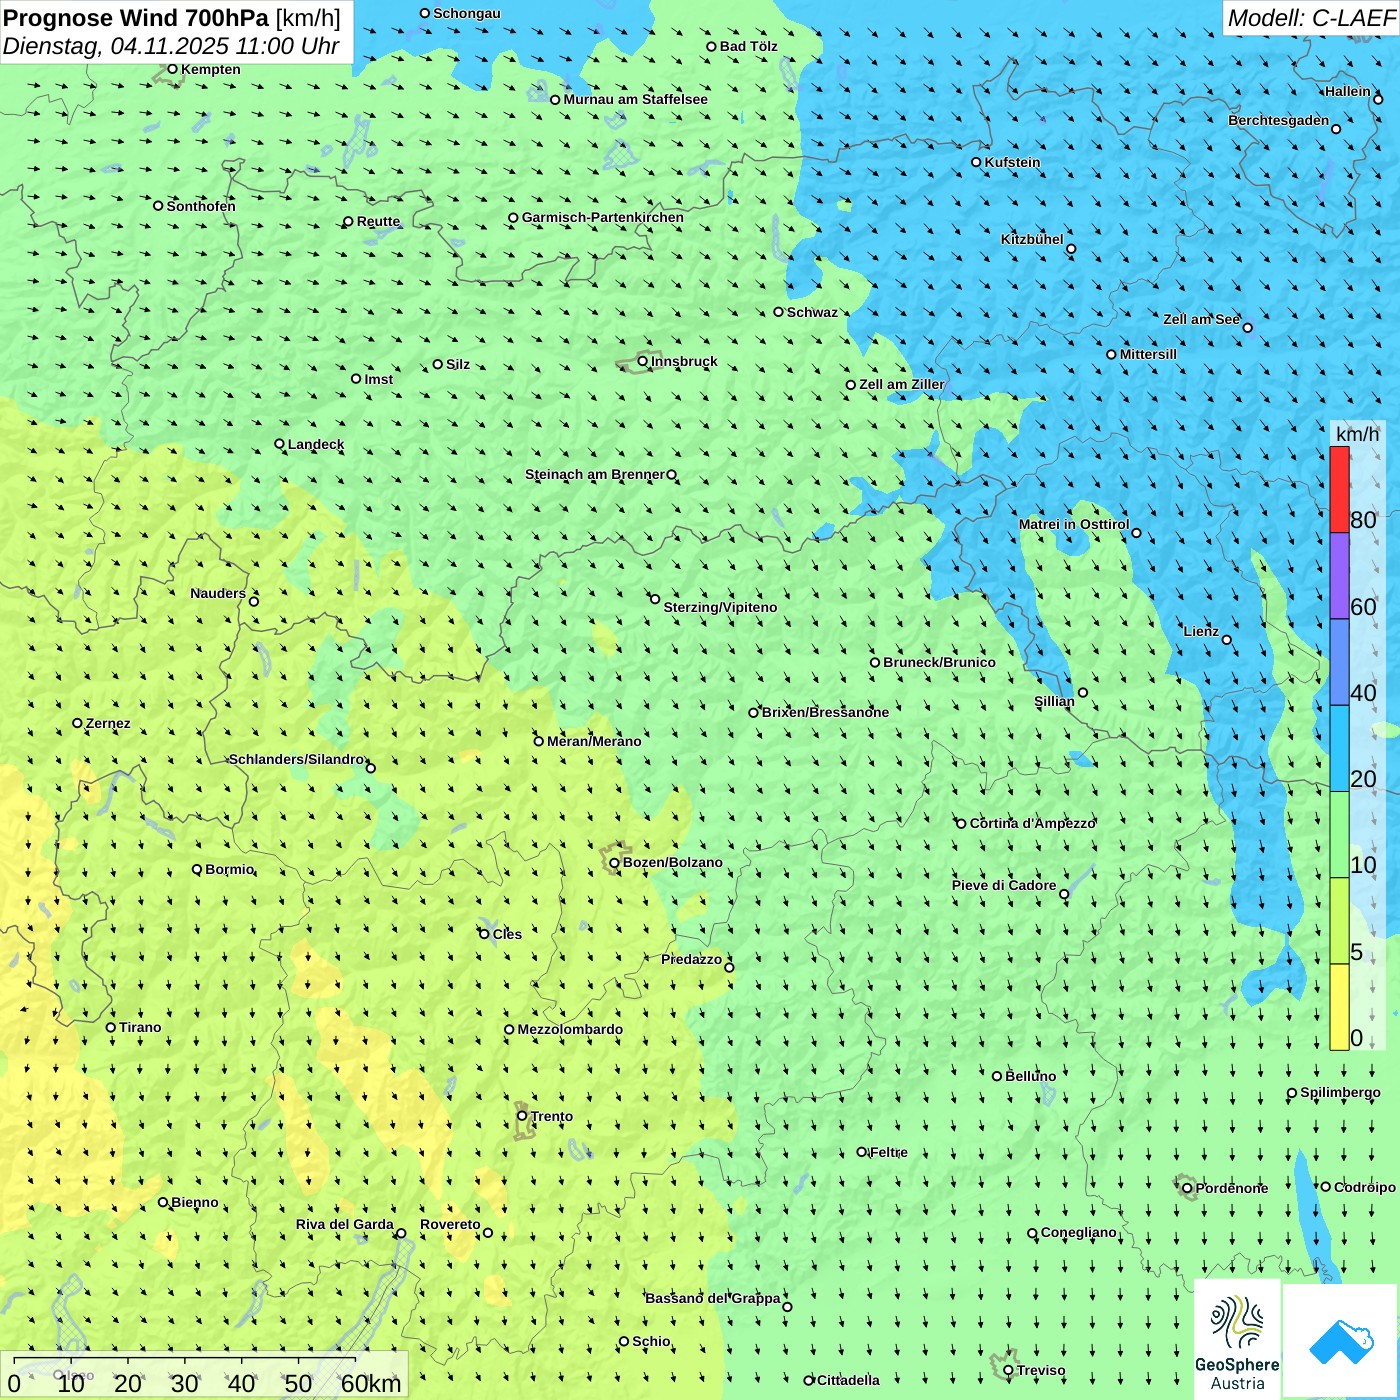This screenshot has width=1400, height=1400.
Task: Click the 'Steinach am Brenner' label
Action: [594, 474]
